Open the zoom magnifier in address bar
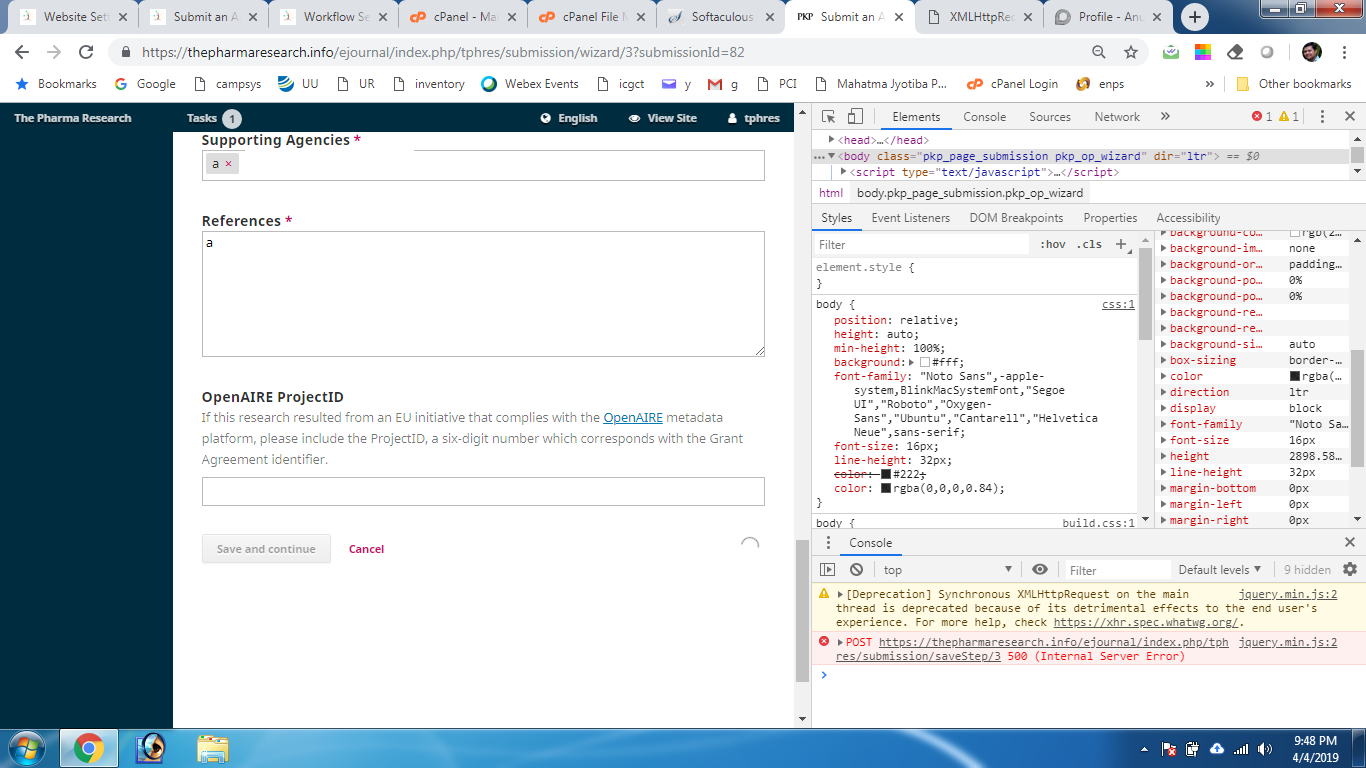 (x=1099, y=52)
